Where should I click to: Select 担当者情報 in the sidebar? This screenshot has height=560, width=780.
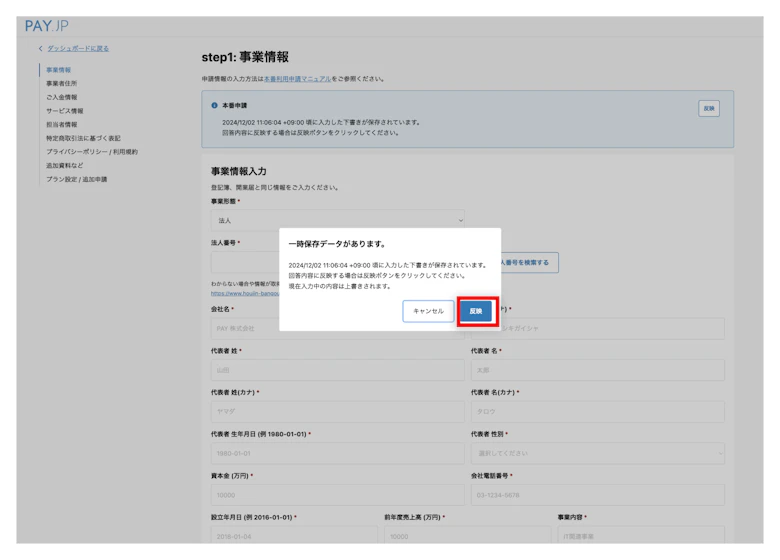(62, 124)
